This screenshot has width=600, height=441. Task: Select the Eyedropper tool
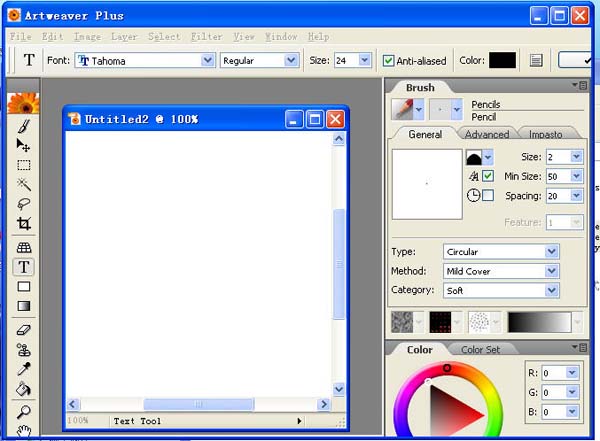pos(24,369)
